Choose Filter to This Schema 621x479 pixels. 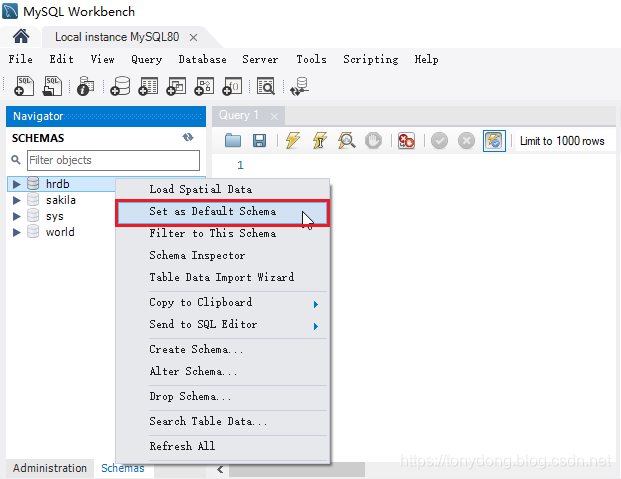pyautogui.click(x=222, y=233)
